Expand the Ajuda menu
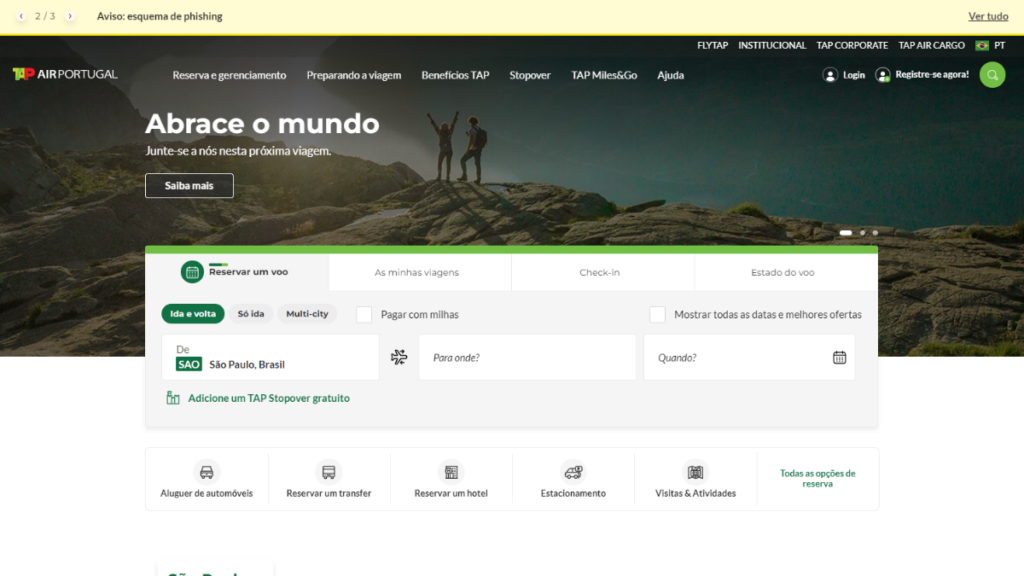Viewport: 1024px width, 576px height. (671, 75)
